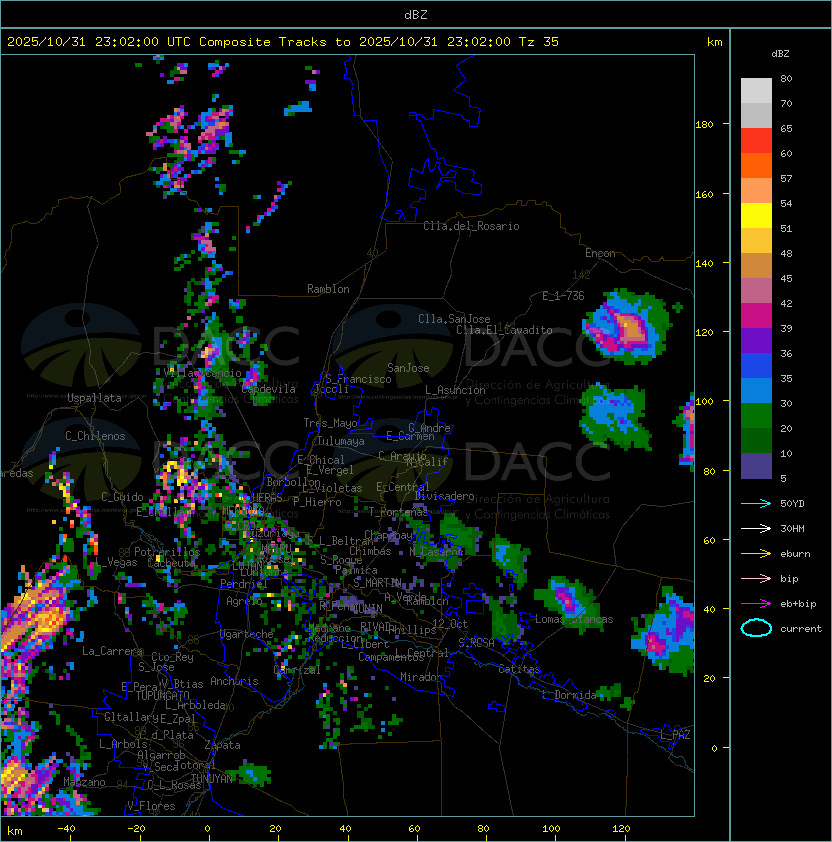832x842 pixels.
Task: Click the '180' km tick on right axis
Action: 704,125
